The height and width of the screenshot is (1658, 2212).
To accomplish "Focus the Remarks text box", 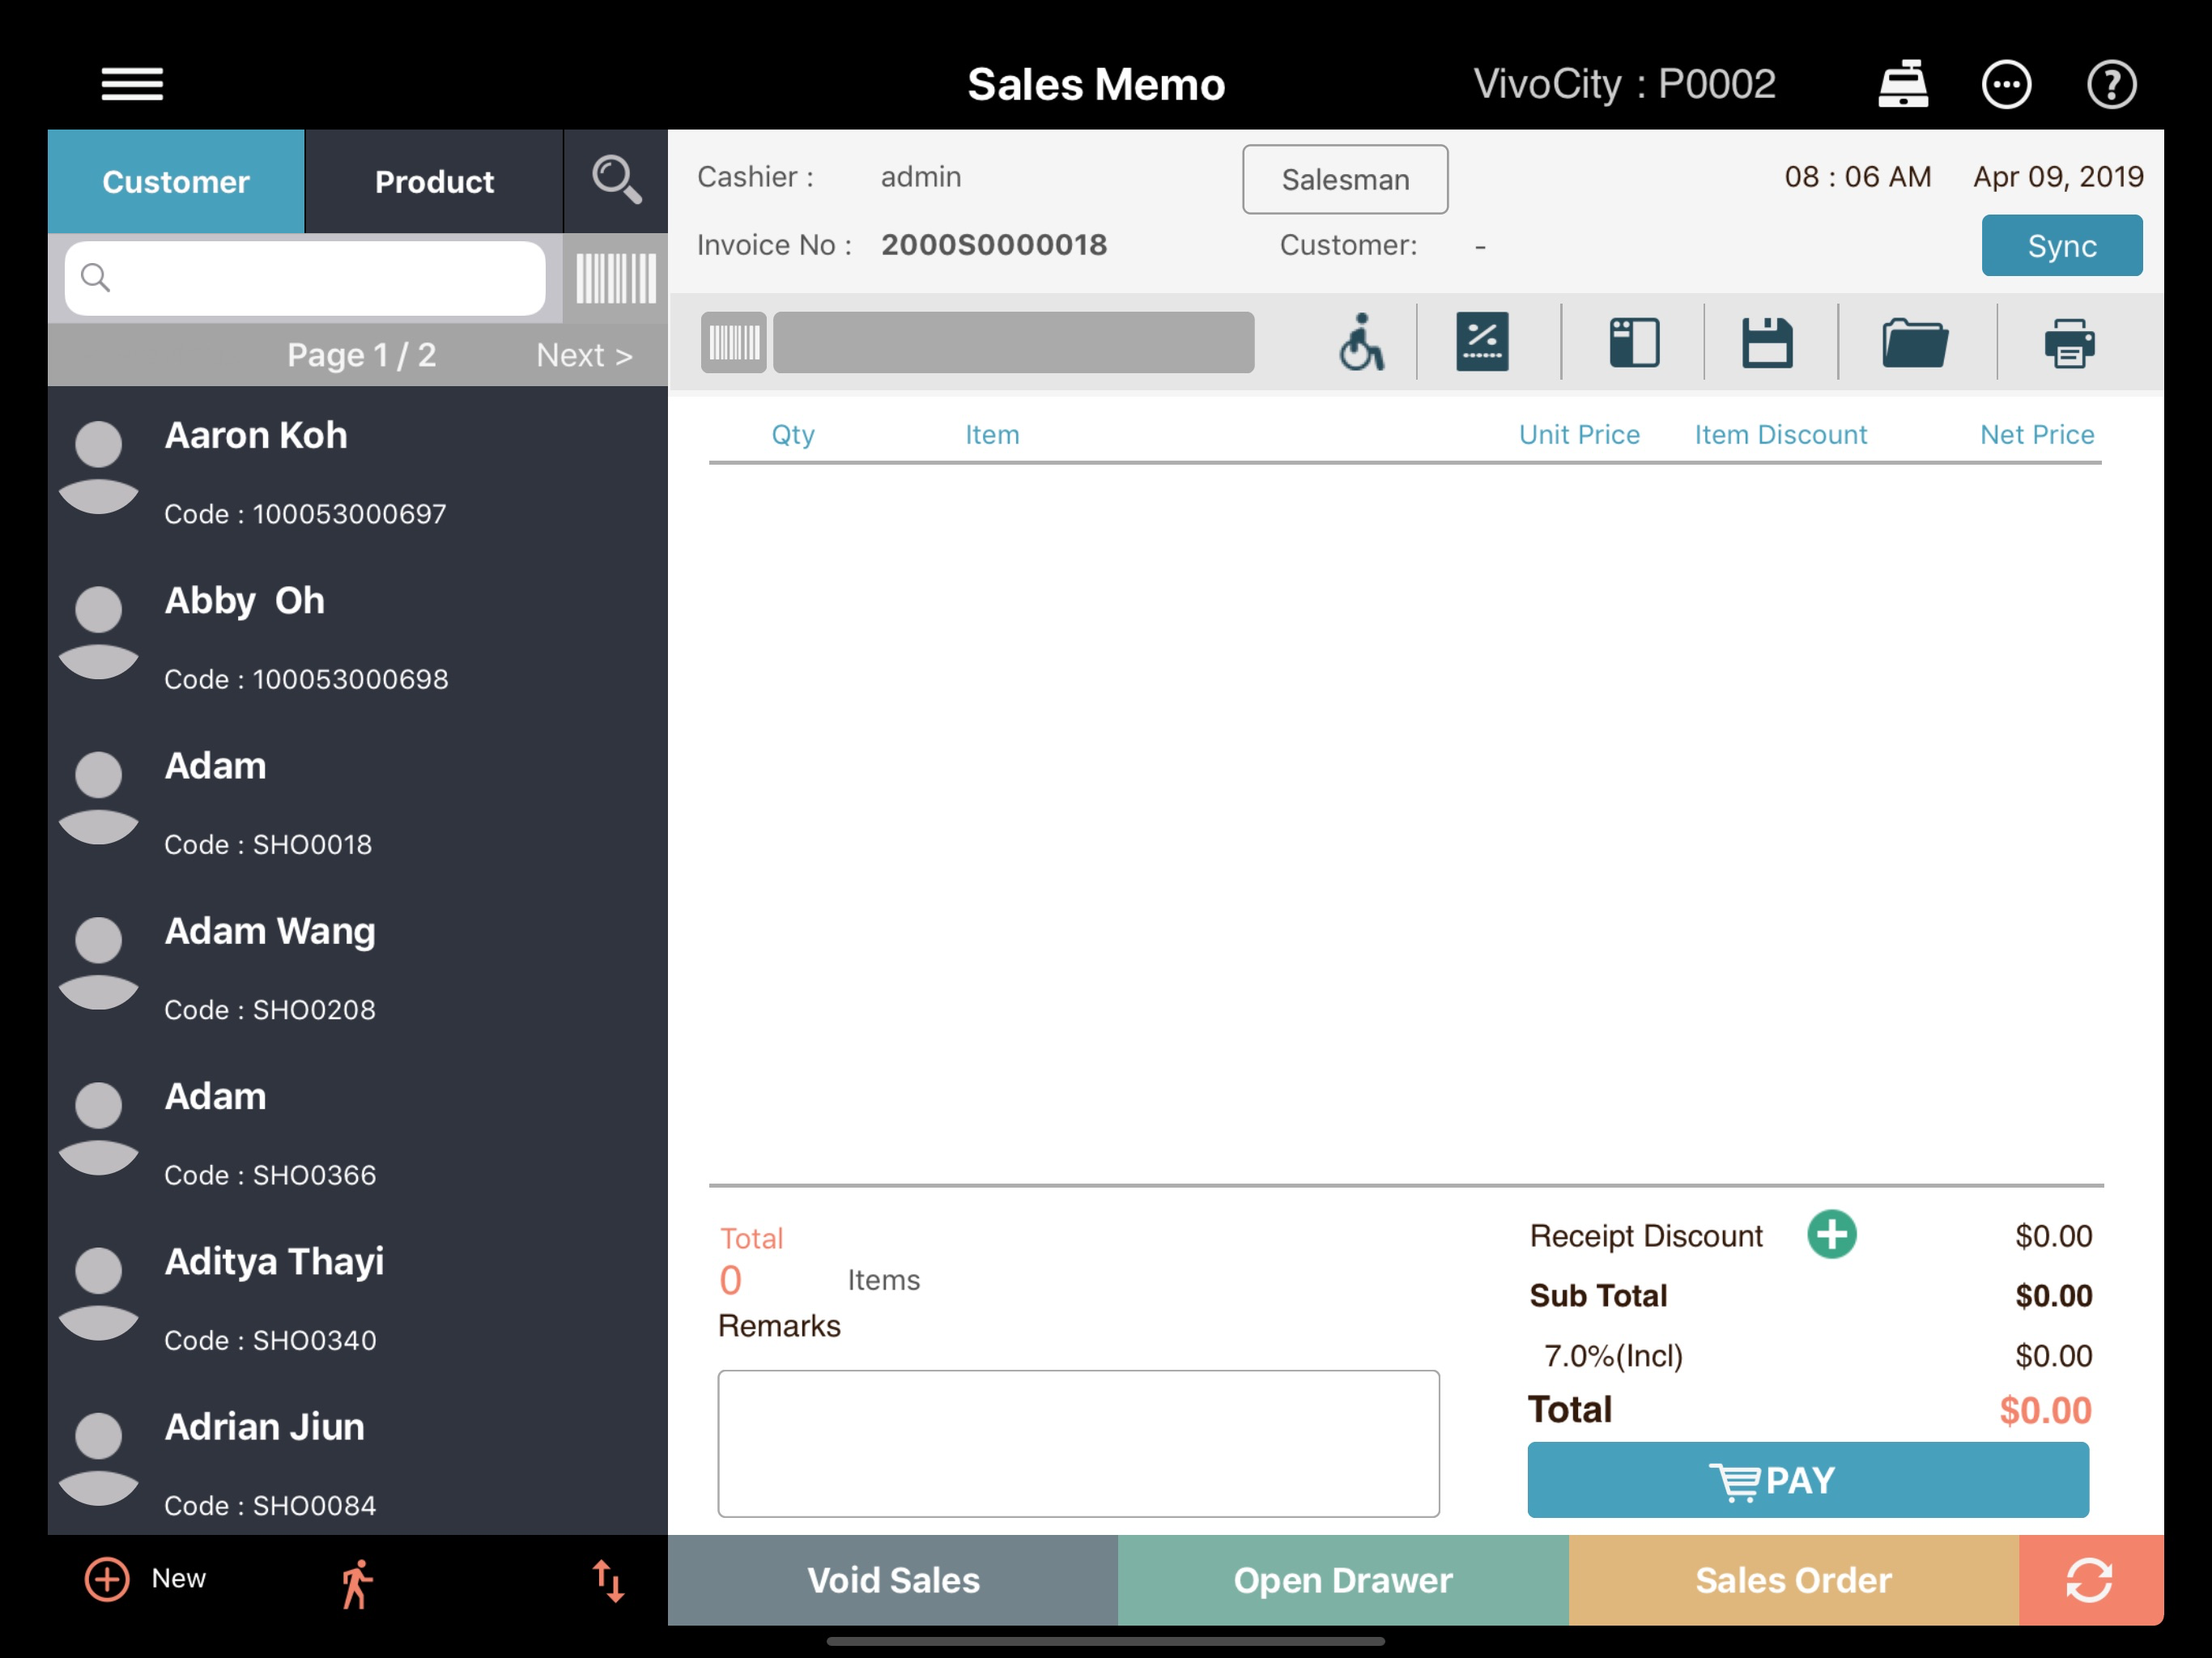I will (1078, 1443).
